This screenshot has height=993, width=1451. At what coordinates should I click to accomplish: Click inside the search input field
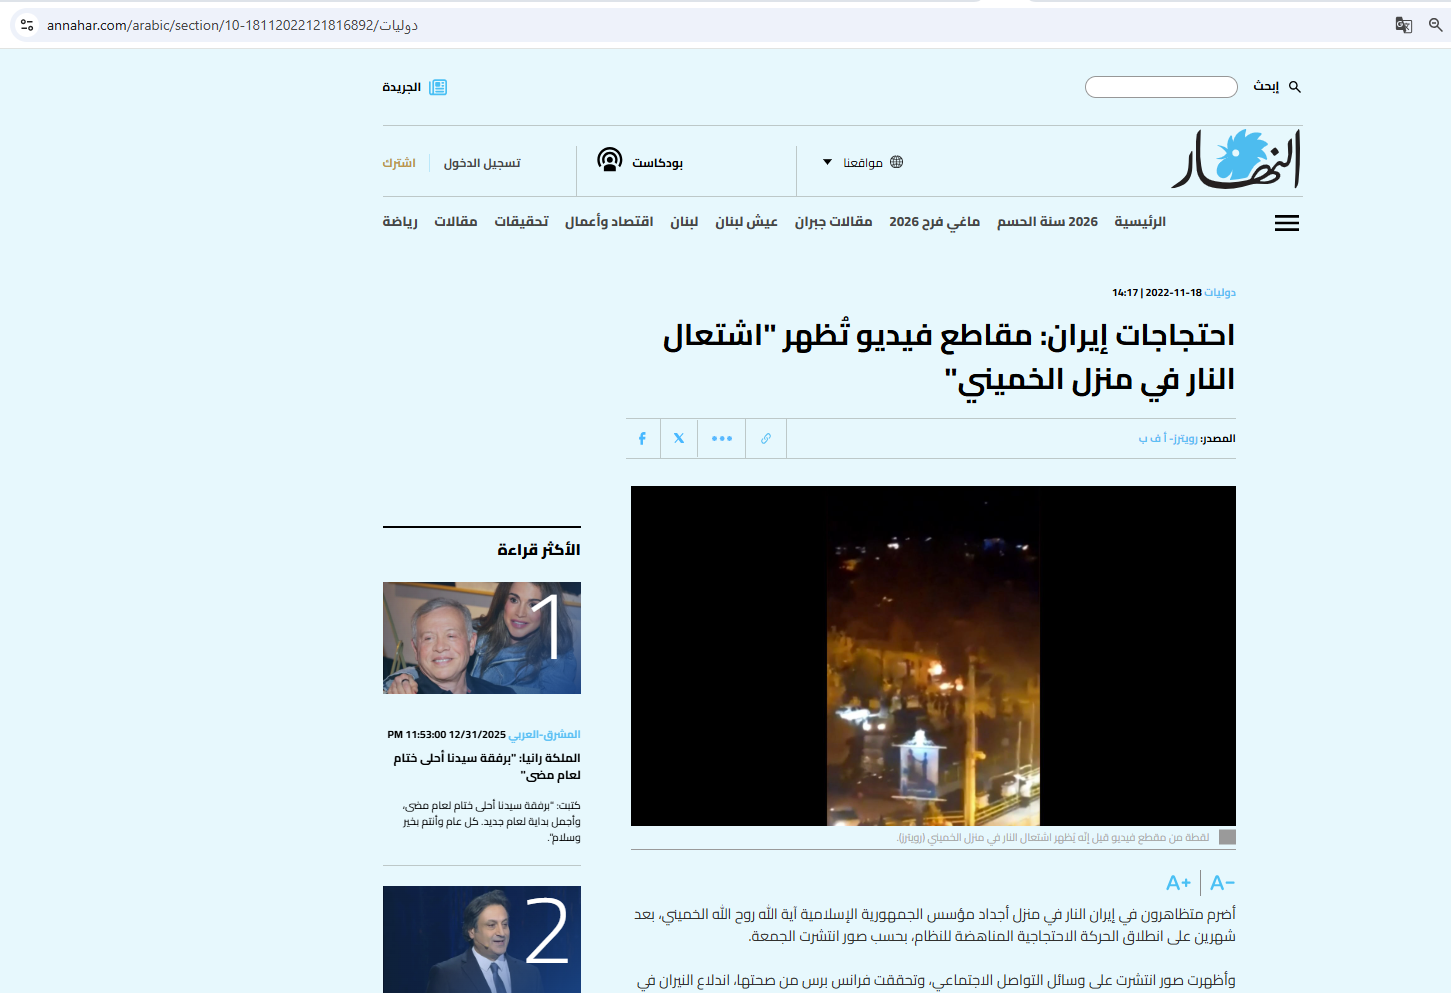point(1161,88)
